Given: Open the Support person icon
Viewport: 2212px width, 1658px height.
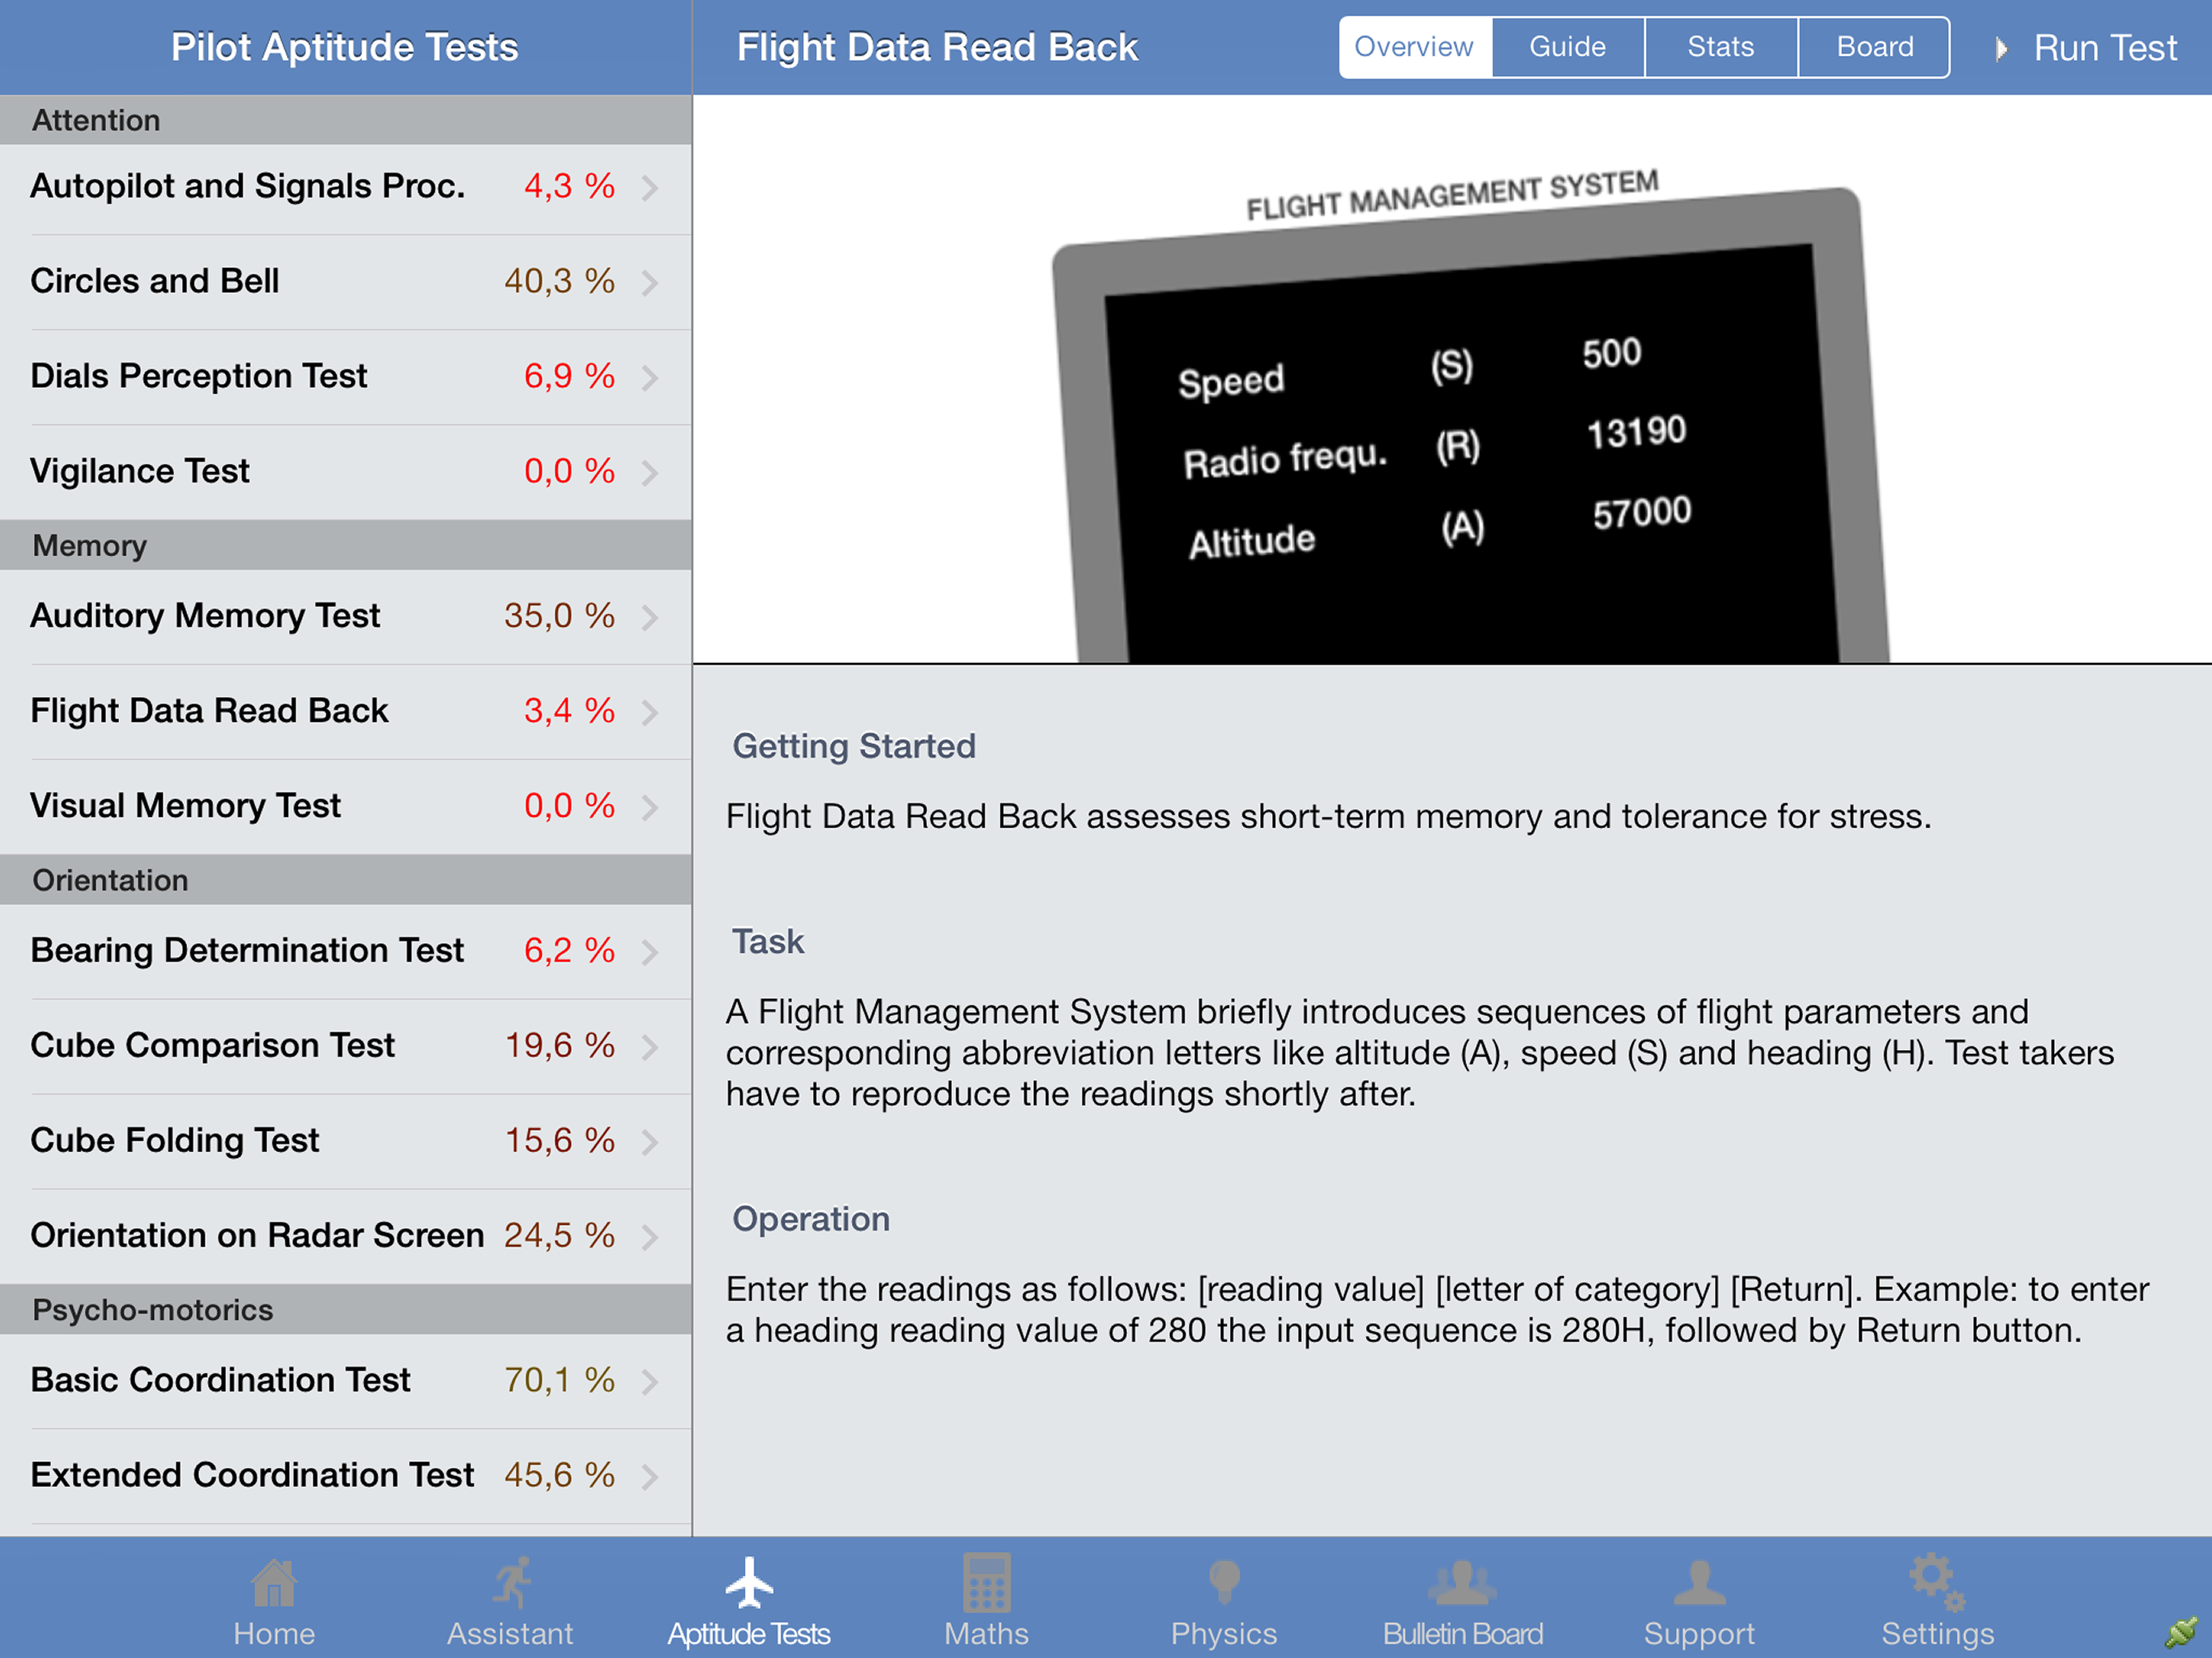Looking at the screenshot, I should [1699, 1584].
